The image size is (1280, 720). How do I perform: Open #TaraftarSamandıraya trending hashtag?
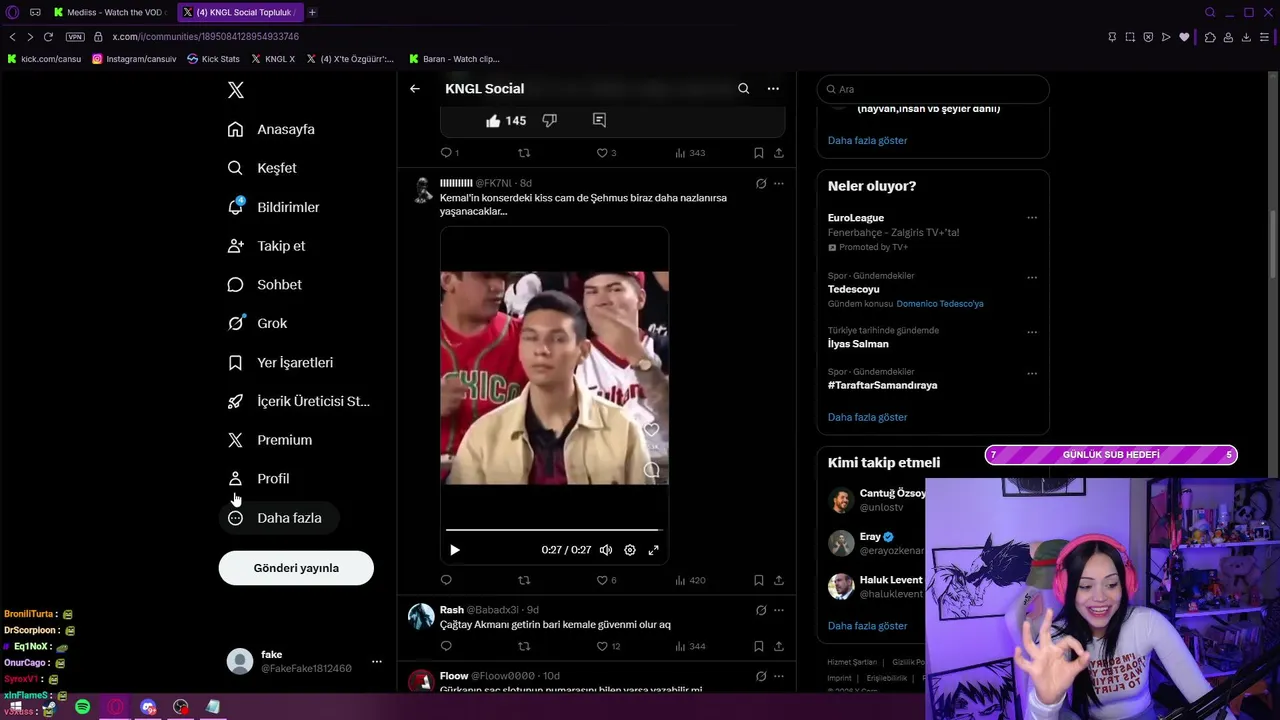882,385
